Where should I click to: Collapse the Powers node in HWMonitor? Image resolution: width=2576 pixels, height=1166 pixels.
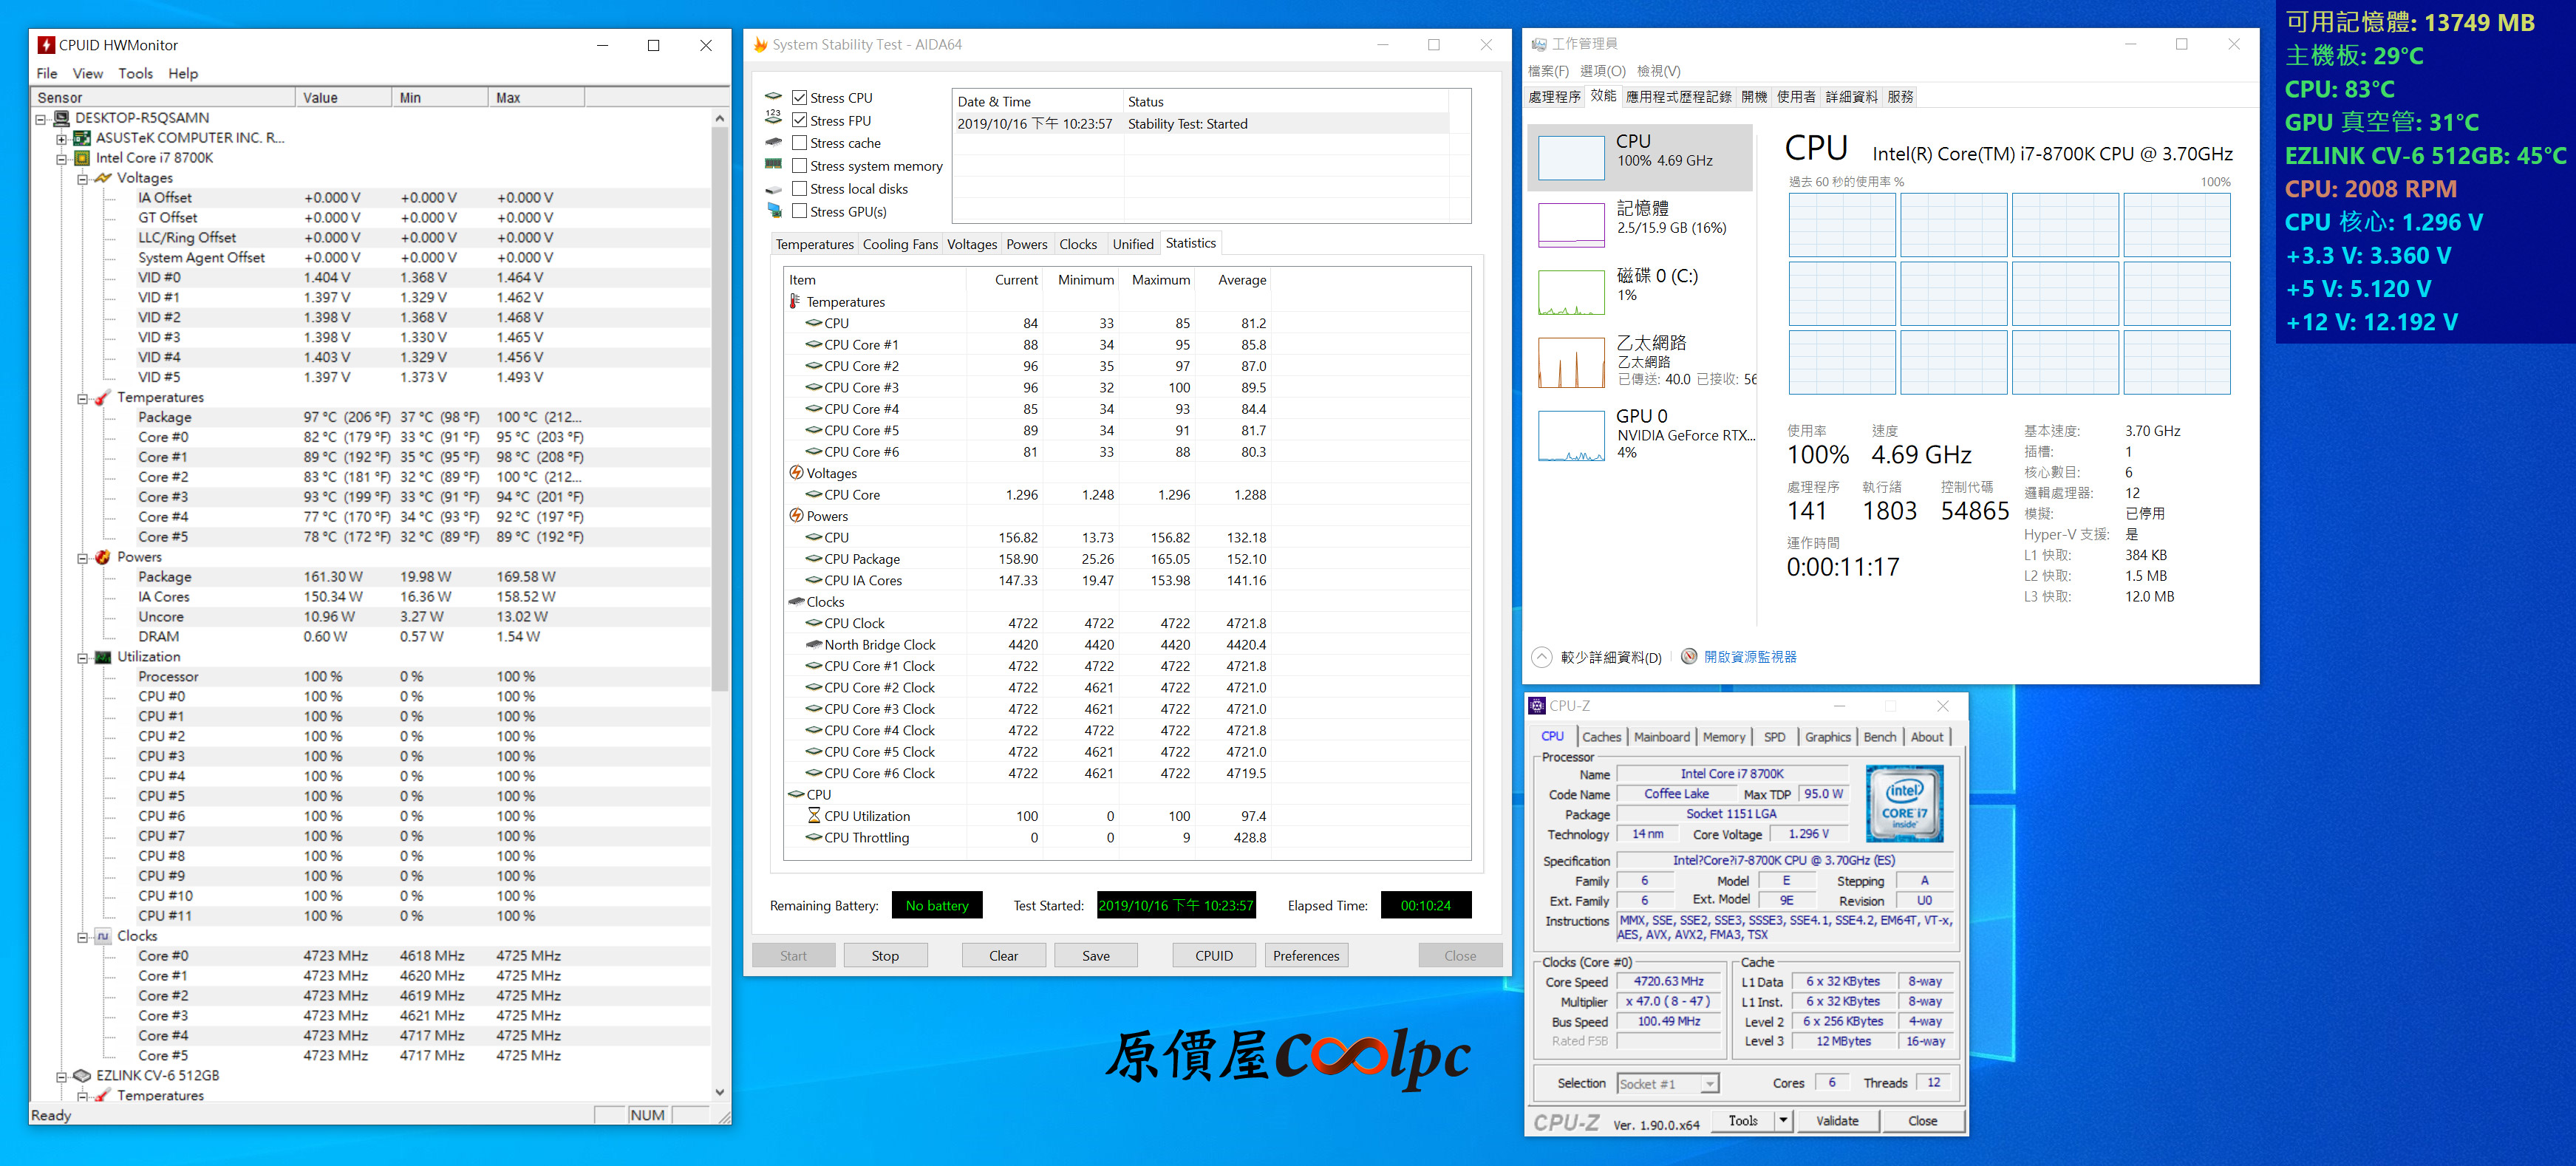[x=83, y=558]
